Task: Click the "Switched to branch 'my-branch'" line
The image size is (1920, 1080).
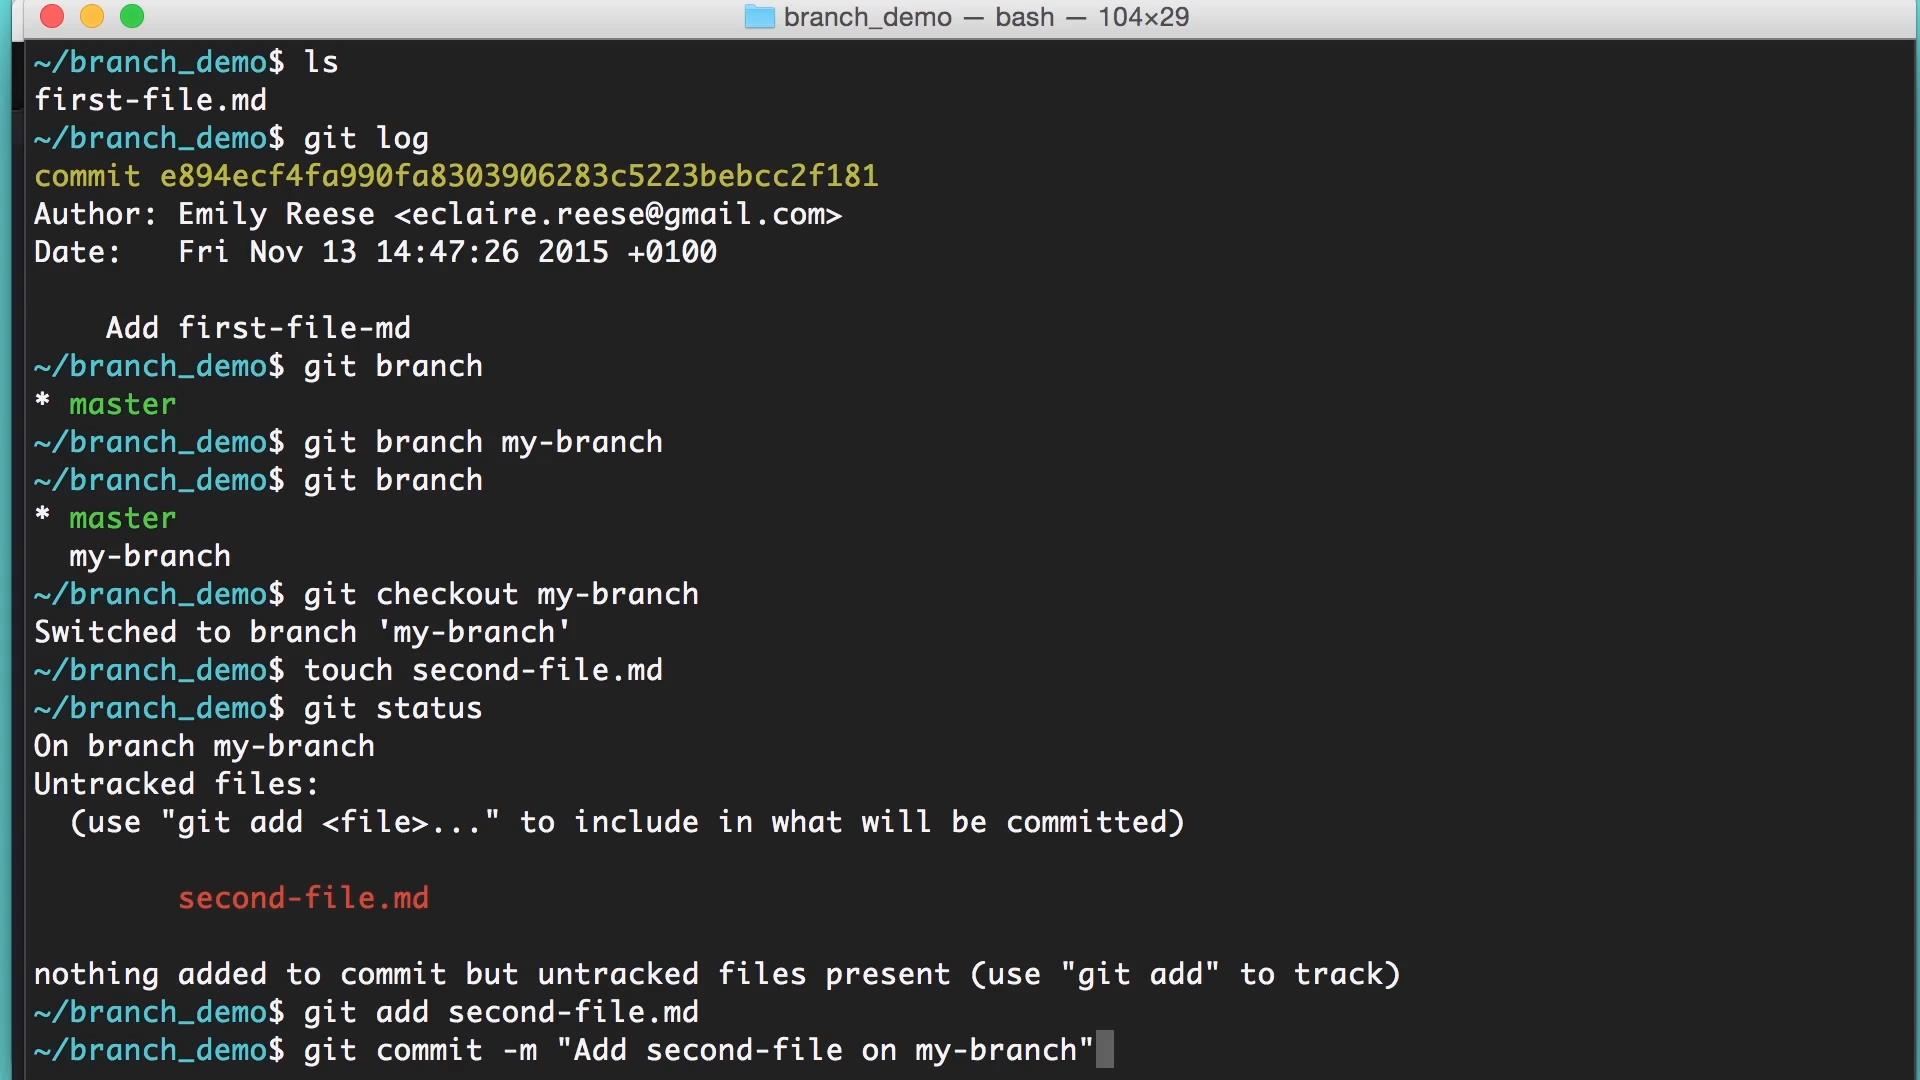Action: coord(303,632)
